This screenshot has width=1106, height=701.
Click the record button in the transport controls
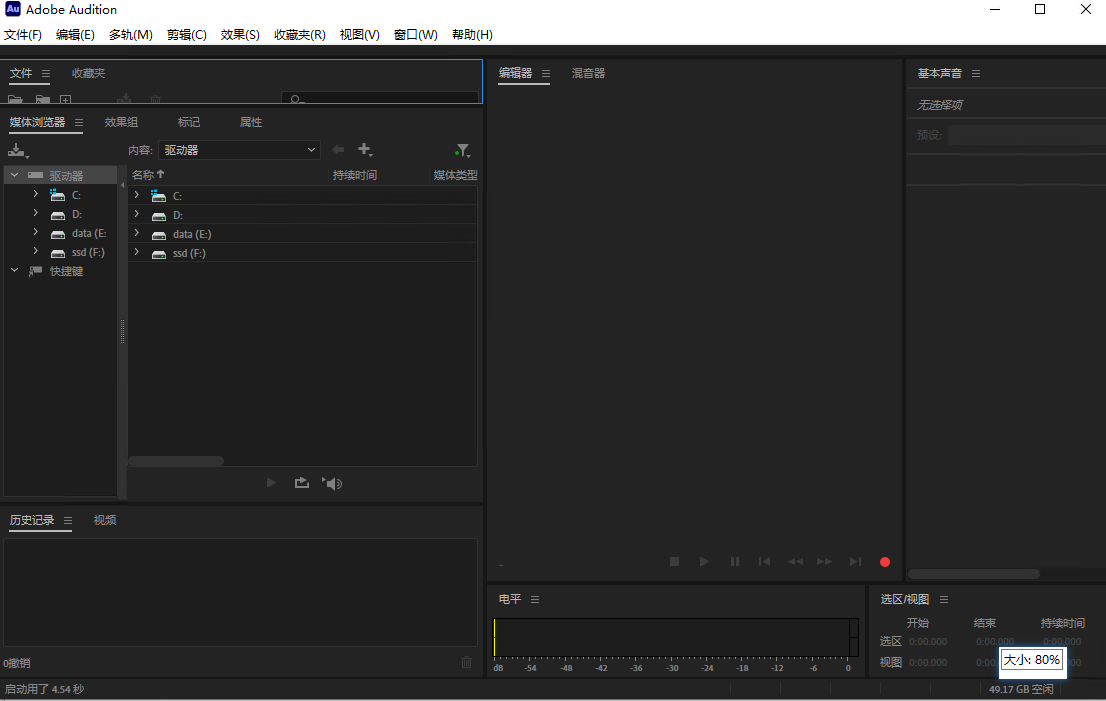point(884,561)
